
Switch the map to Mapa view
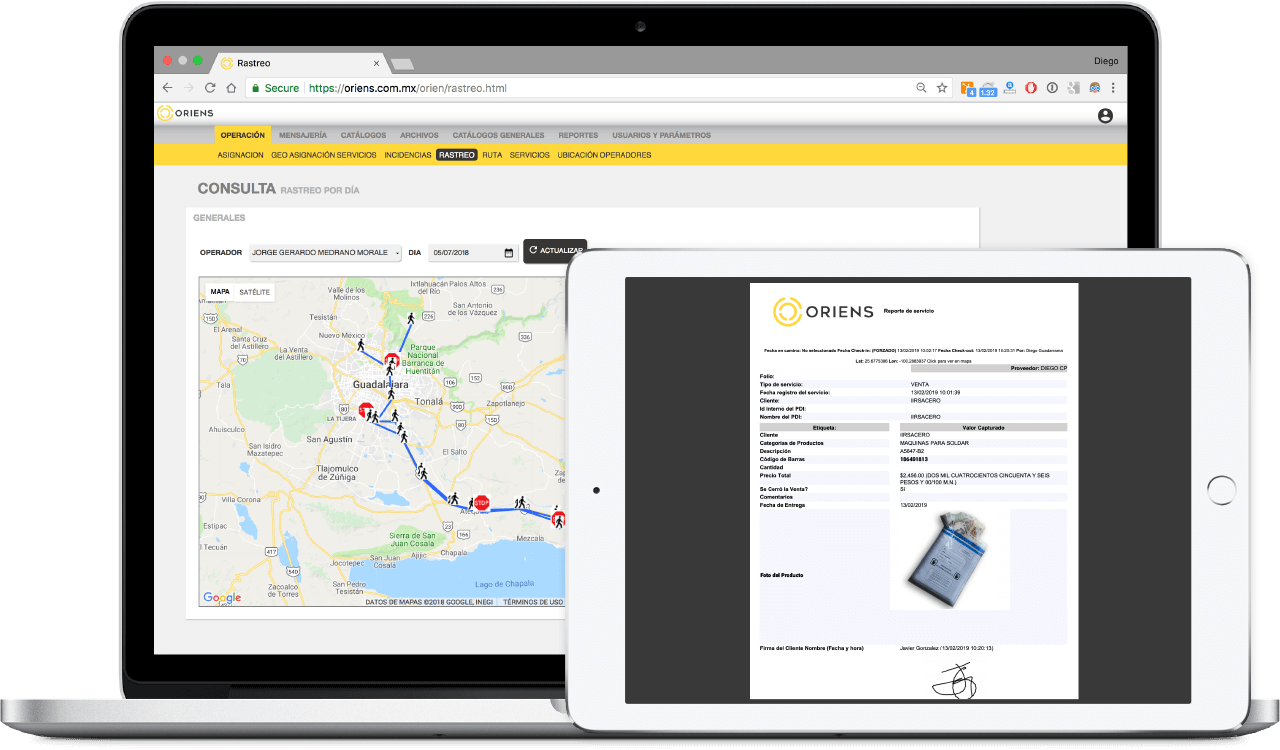pyautogui.click(x=220, y=292)
